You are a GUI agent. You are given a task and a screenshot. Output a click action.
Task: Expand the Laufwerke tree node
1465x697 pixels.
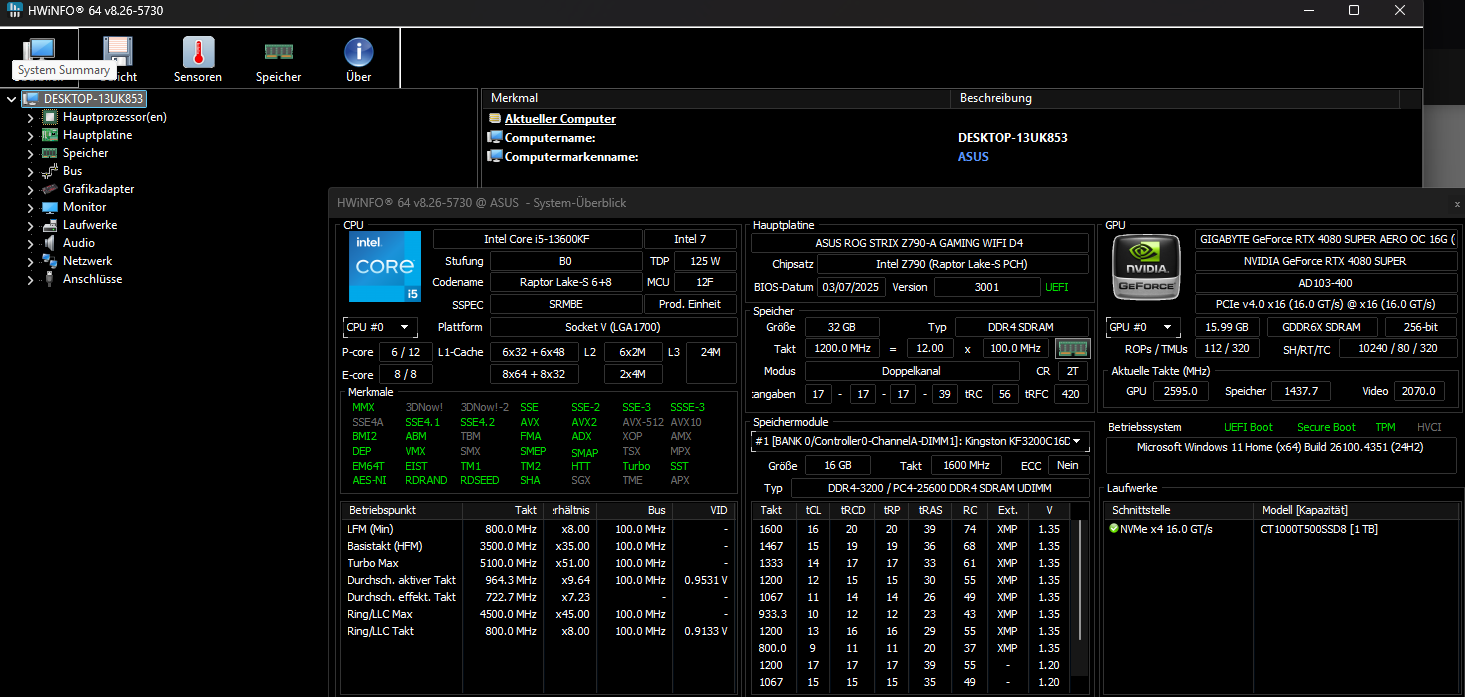tap(30, 225)
